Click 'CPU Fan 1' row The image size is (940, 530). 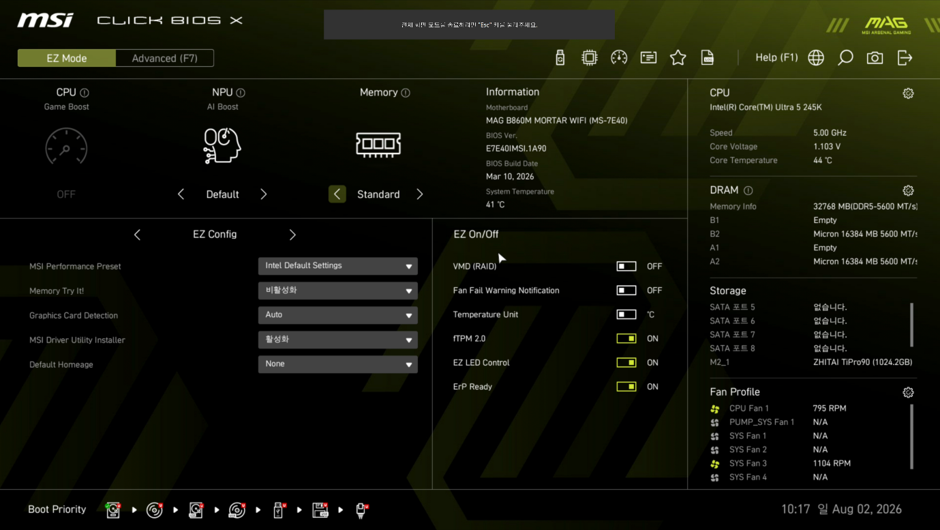808,408
